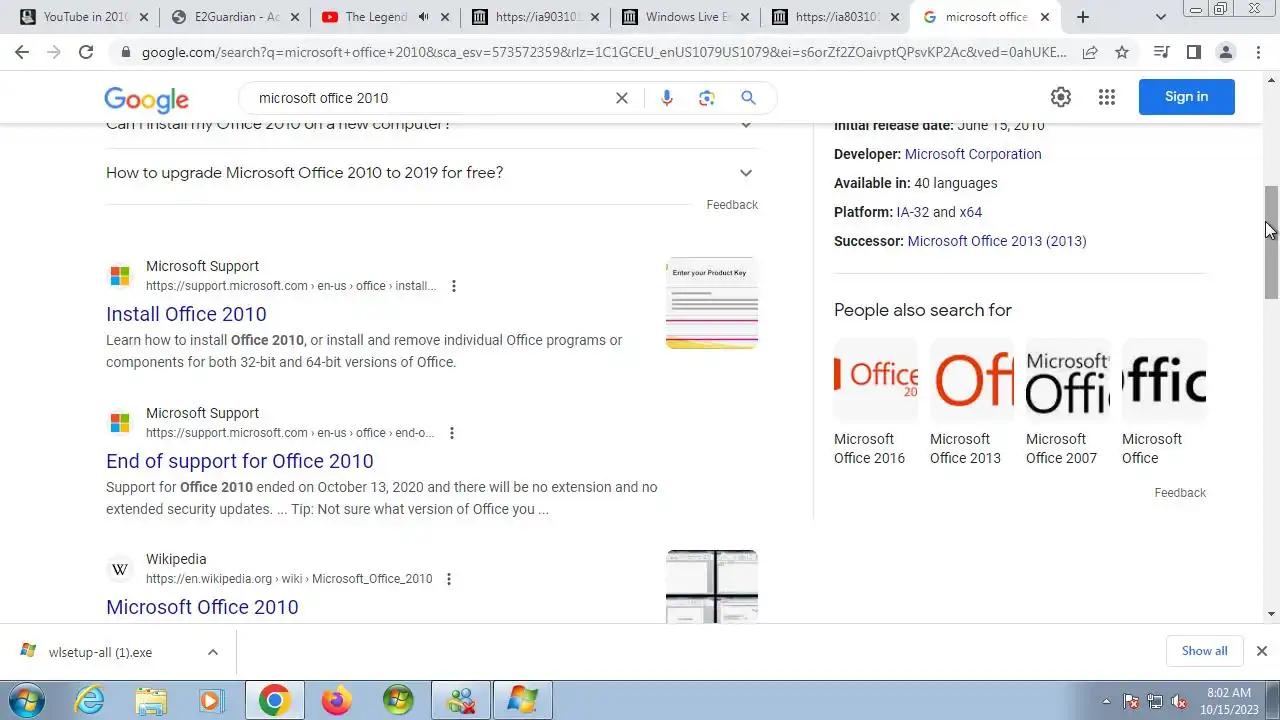1280x720 pixels.
Task: Switch to the ia80310 archive tab
Action: coord(835,17)
